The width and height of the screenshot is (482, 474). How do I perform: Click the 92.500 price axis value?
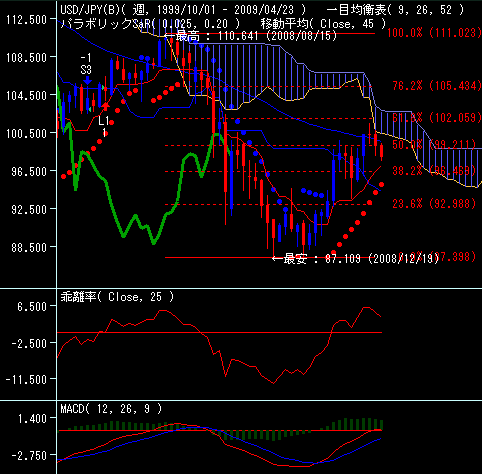[29, 209]
